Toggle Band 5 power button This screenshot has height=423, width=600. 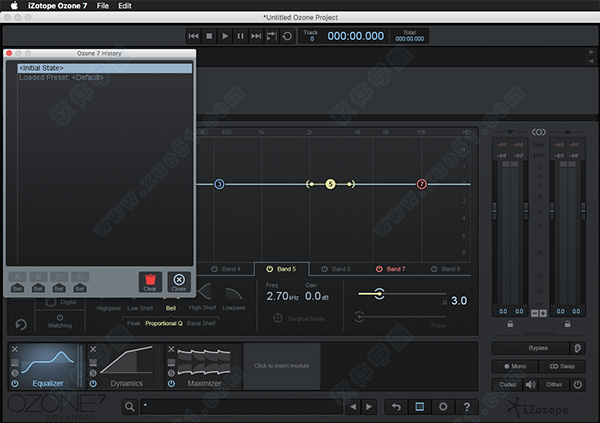269,269
